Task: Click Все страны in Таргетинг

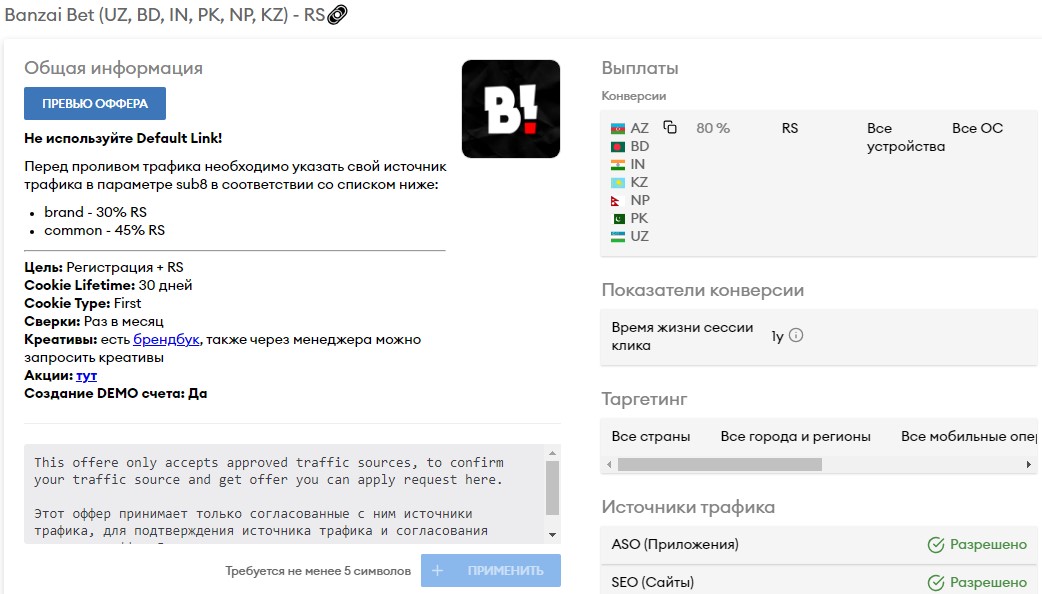Action: click(651, 437)
